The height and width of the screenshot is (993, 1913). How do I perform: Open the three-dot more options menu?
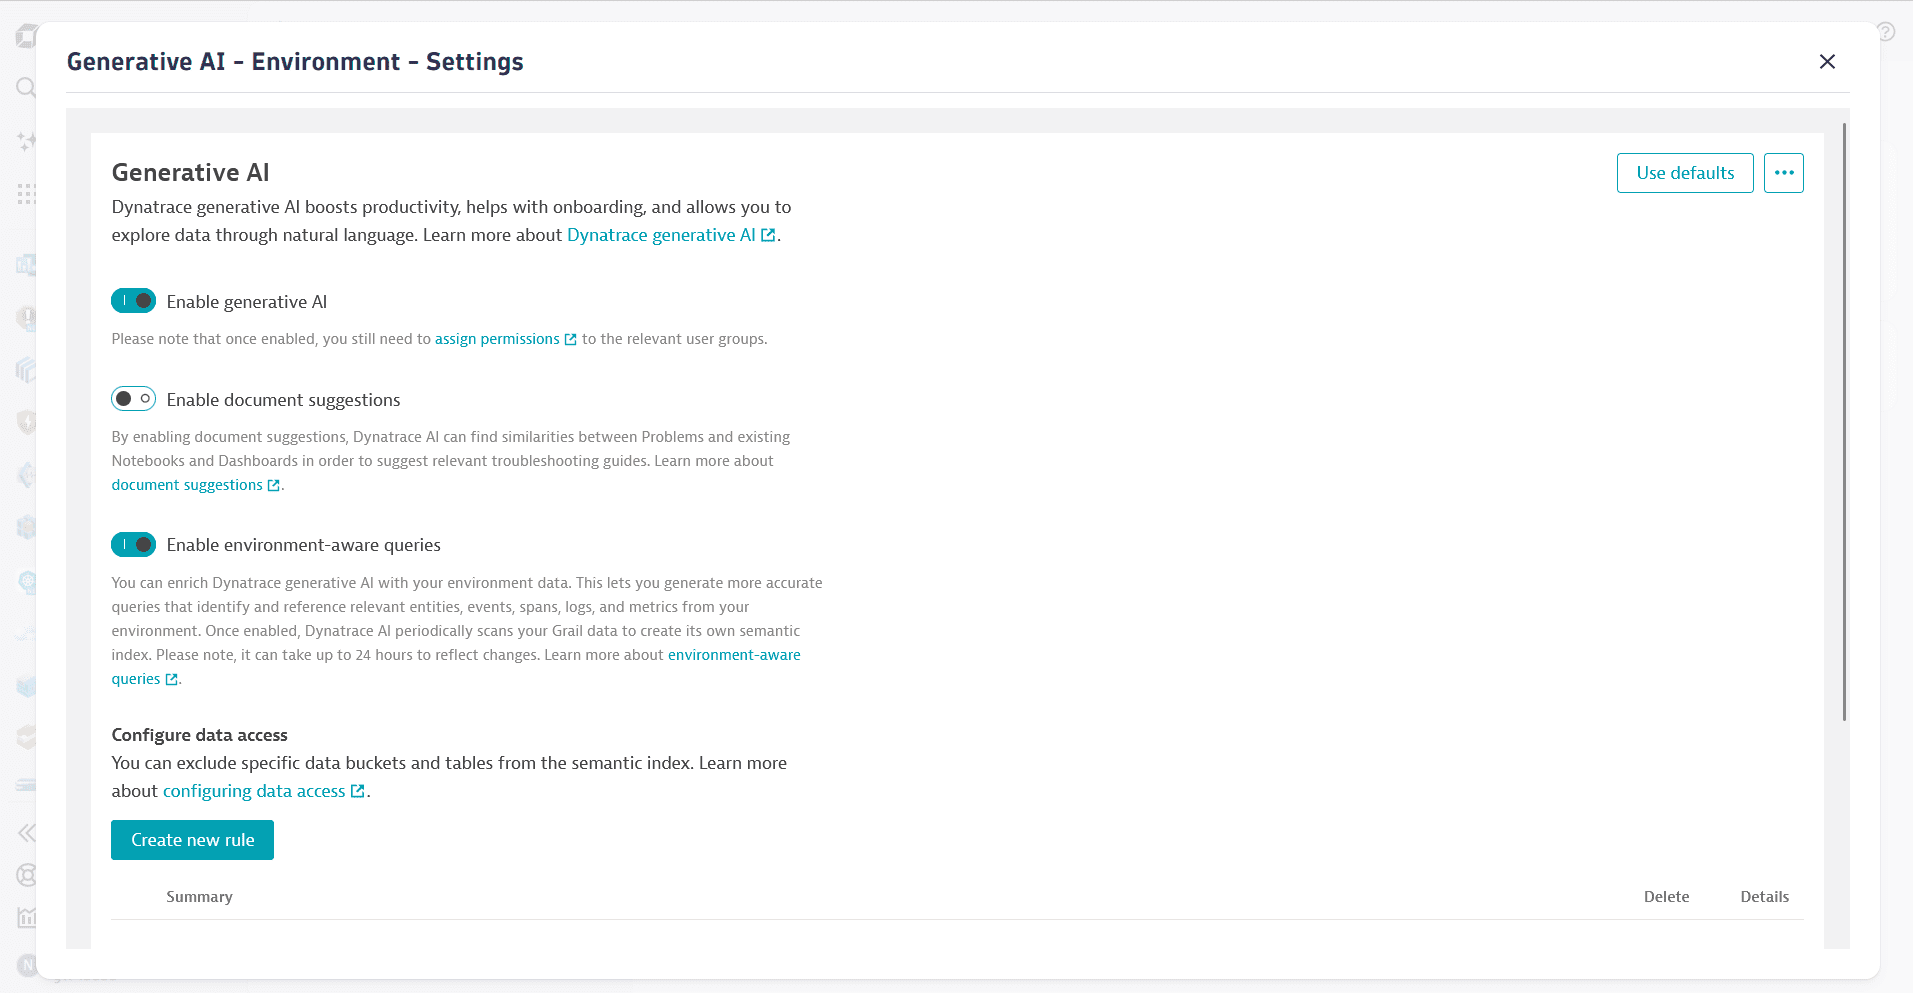(1783, 172)
